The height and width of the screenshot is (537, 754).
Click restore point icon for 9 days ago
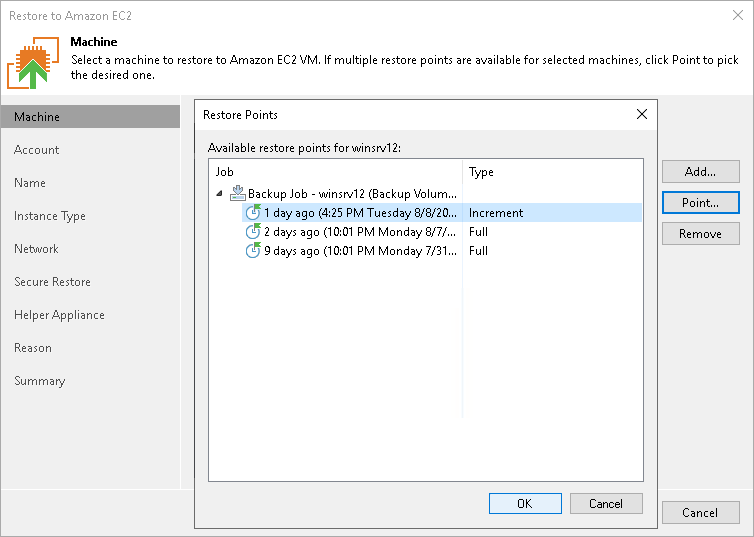pos(253,250)
